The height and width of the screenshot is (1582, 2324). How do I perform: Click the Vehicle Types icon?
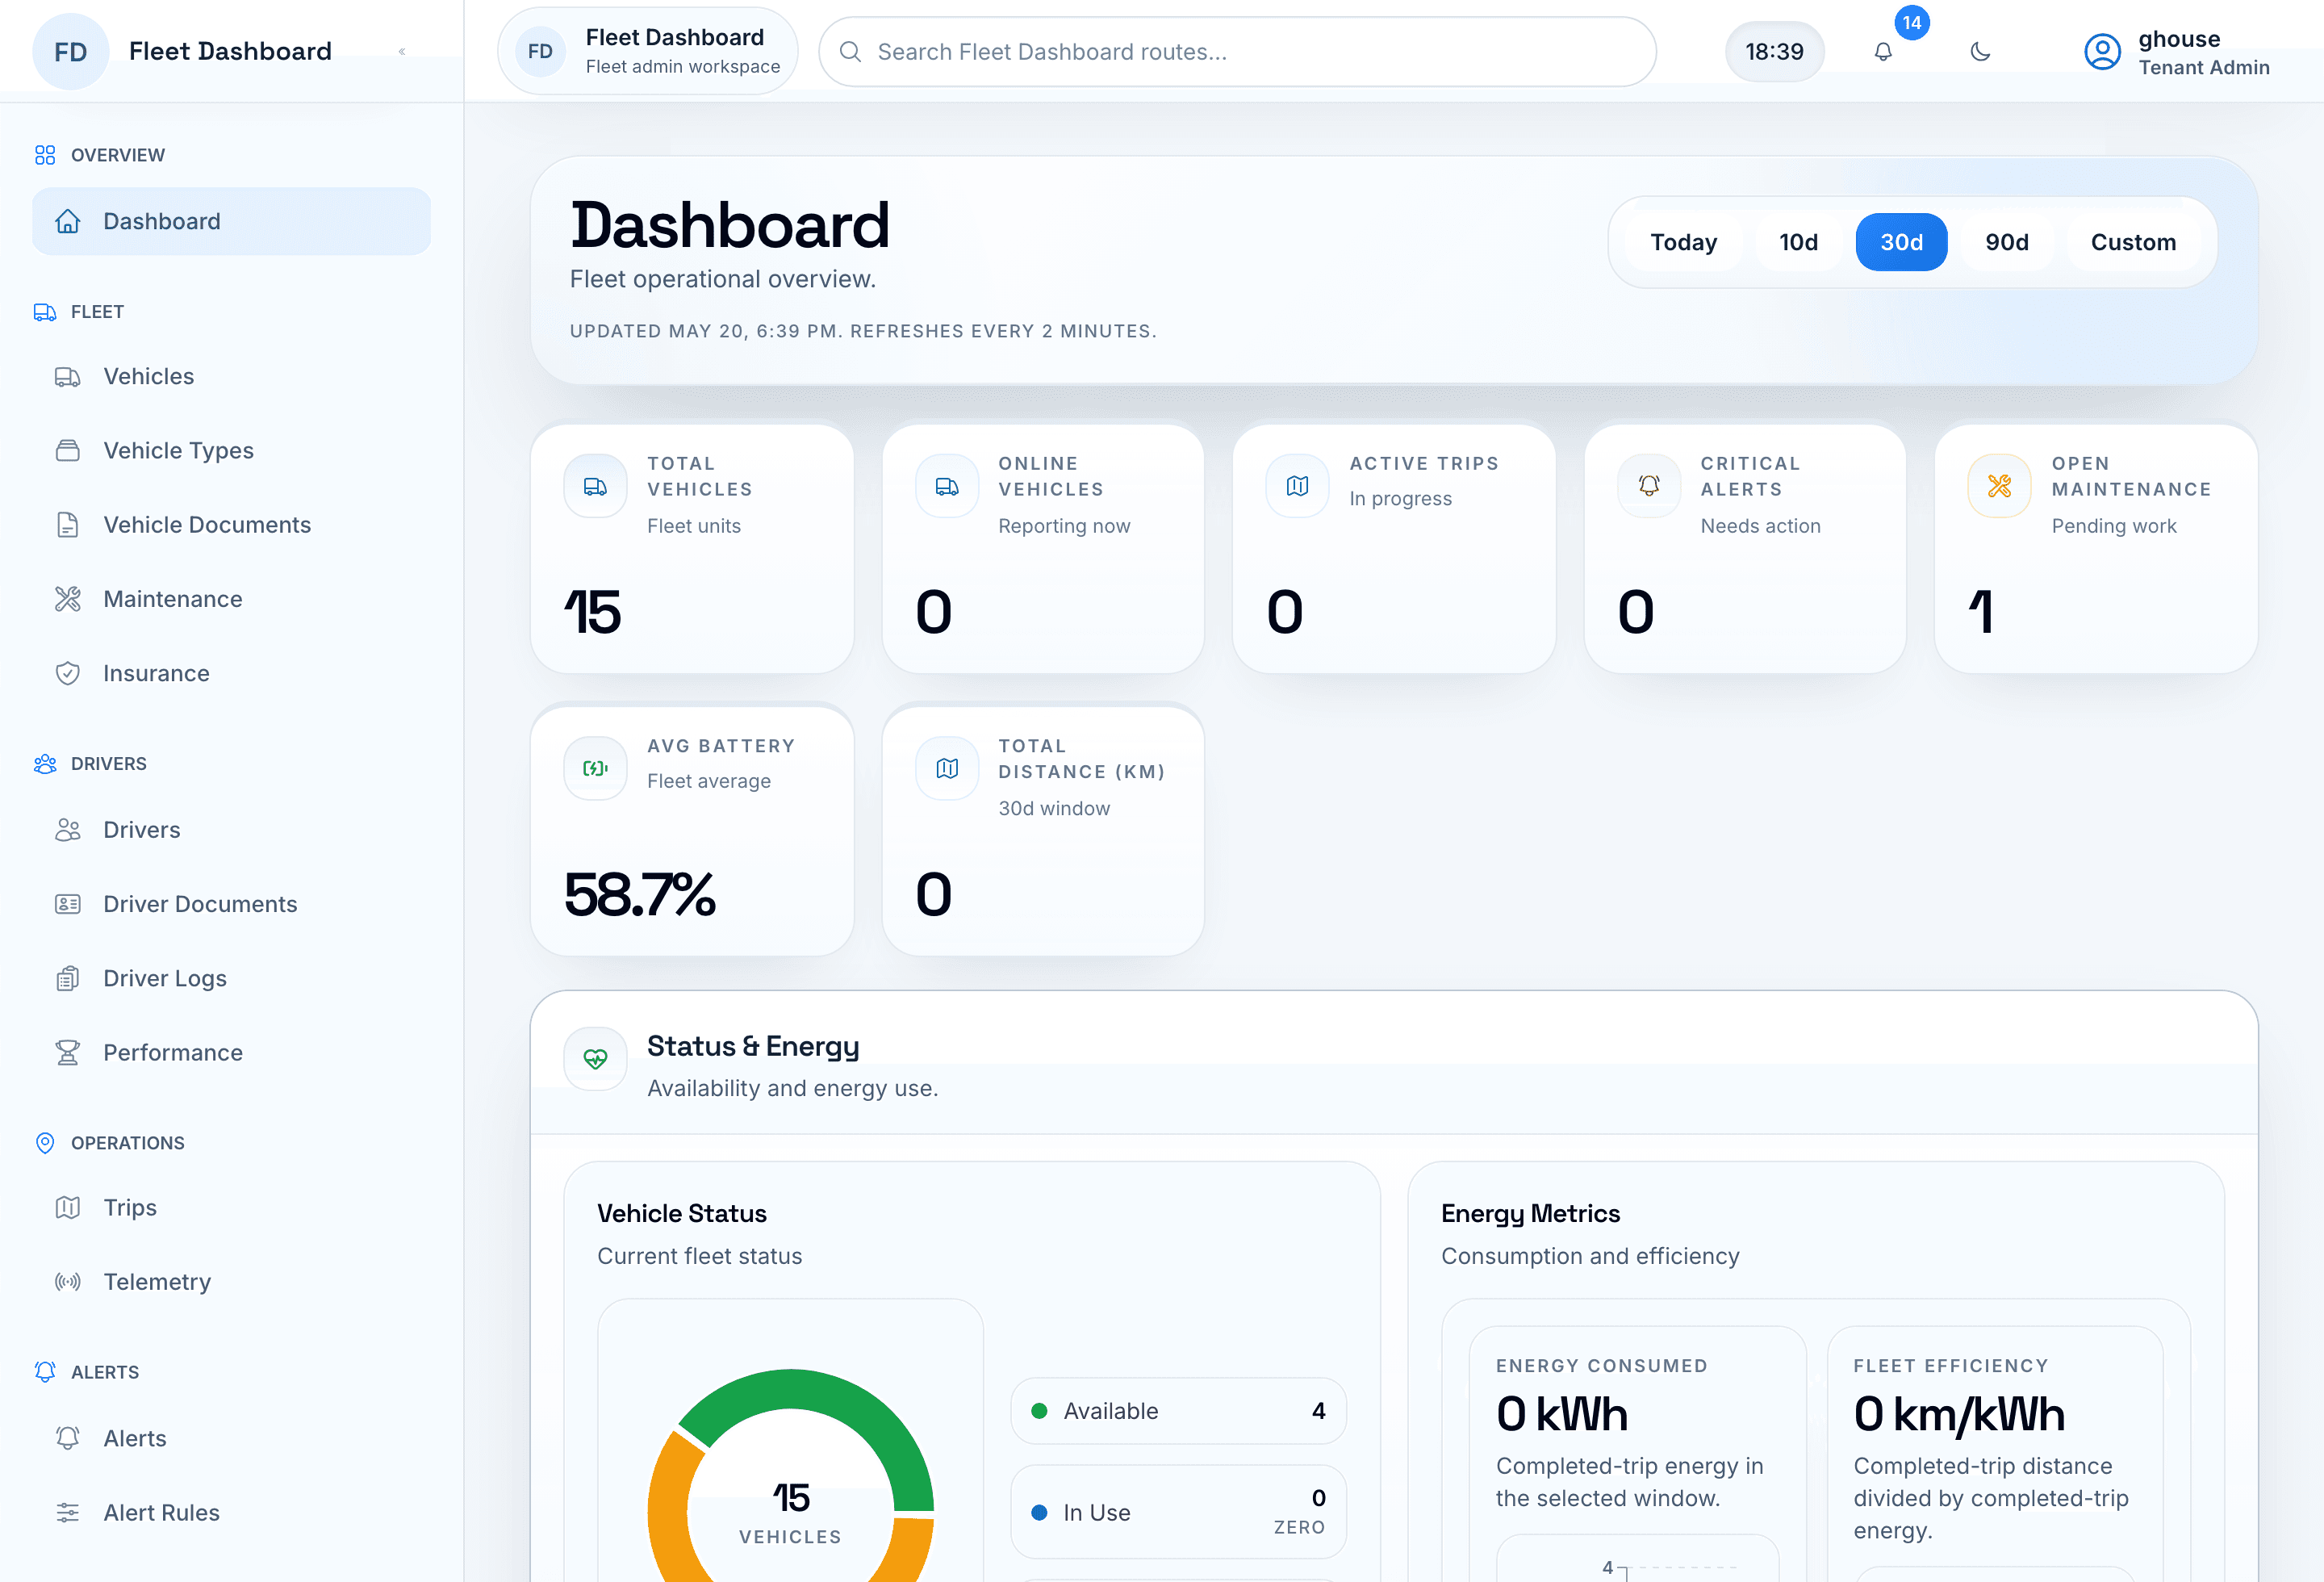click(x=67, y=451)
